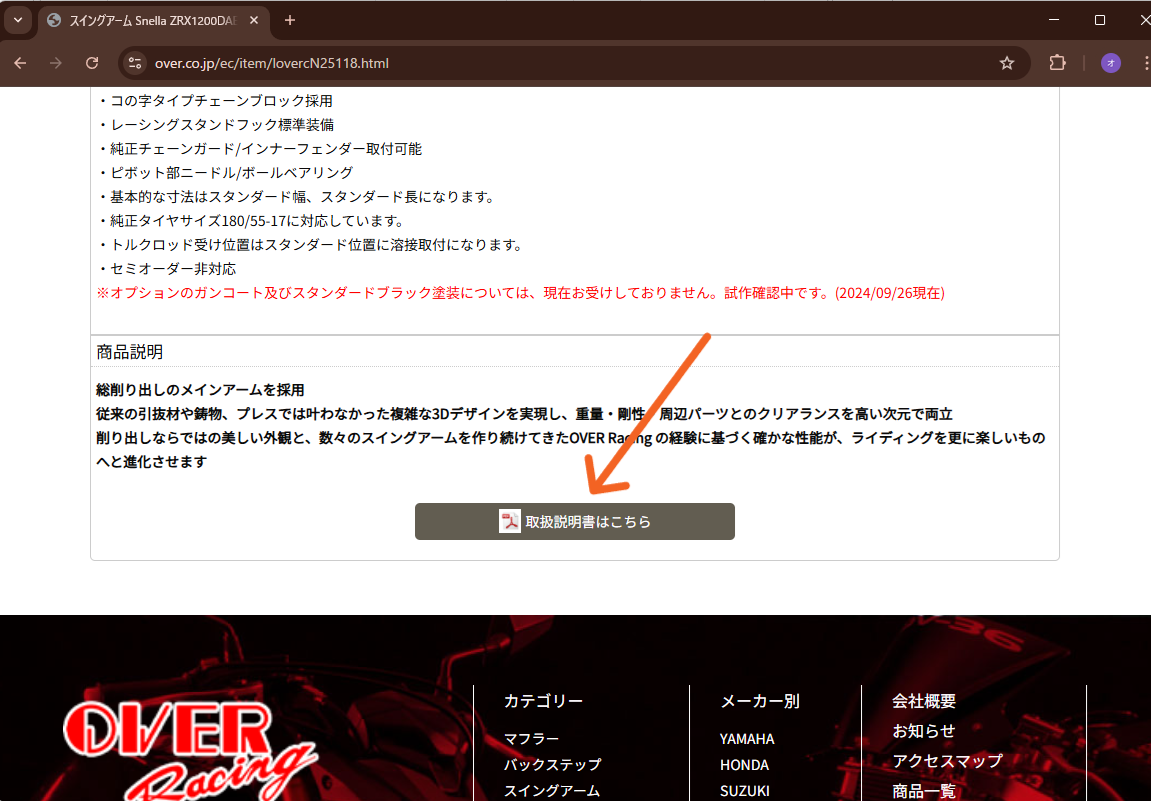Screen dimensions: 1151x801
Task: Minimize the browser window
Action: (x=1054, y=20)
